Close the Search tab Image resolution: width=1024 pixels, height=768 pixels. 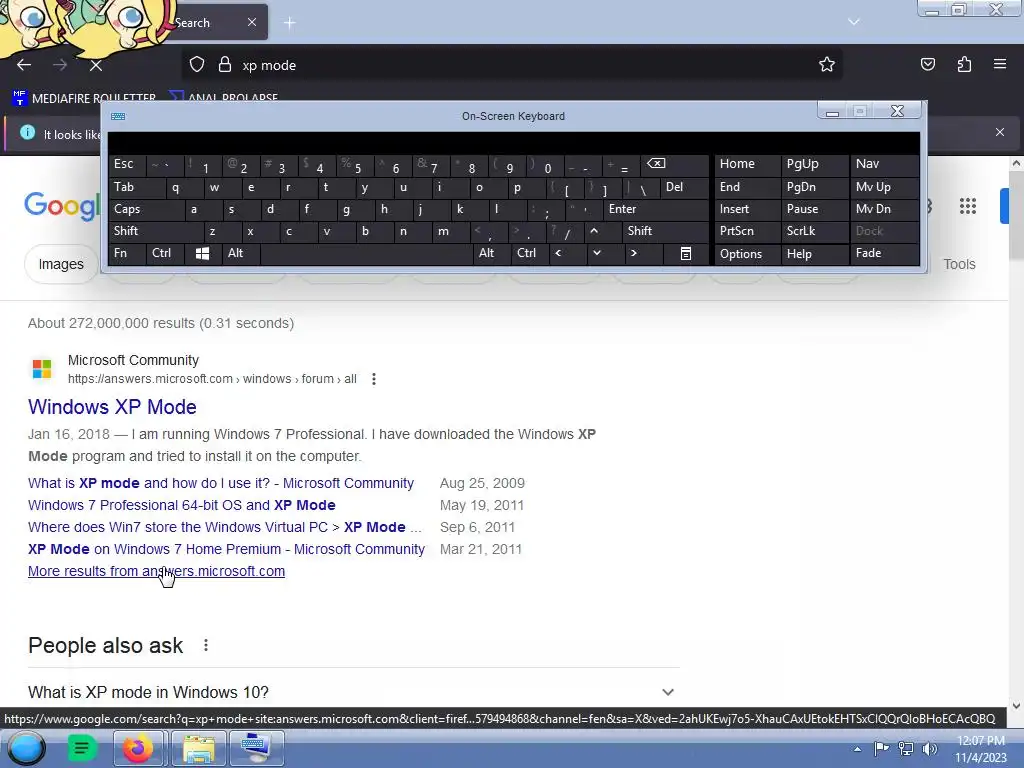pyautogui.click(x=252, y=22)
